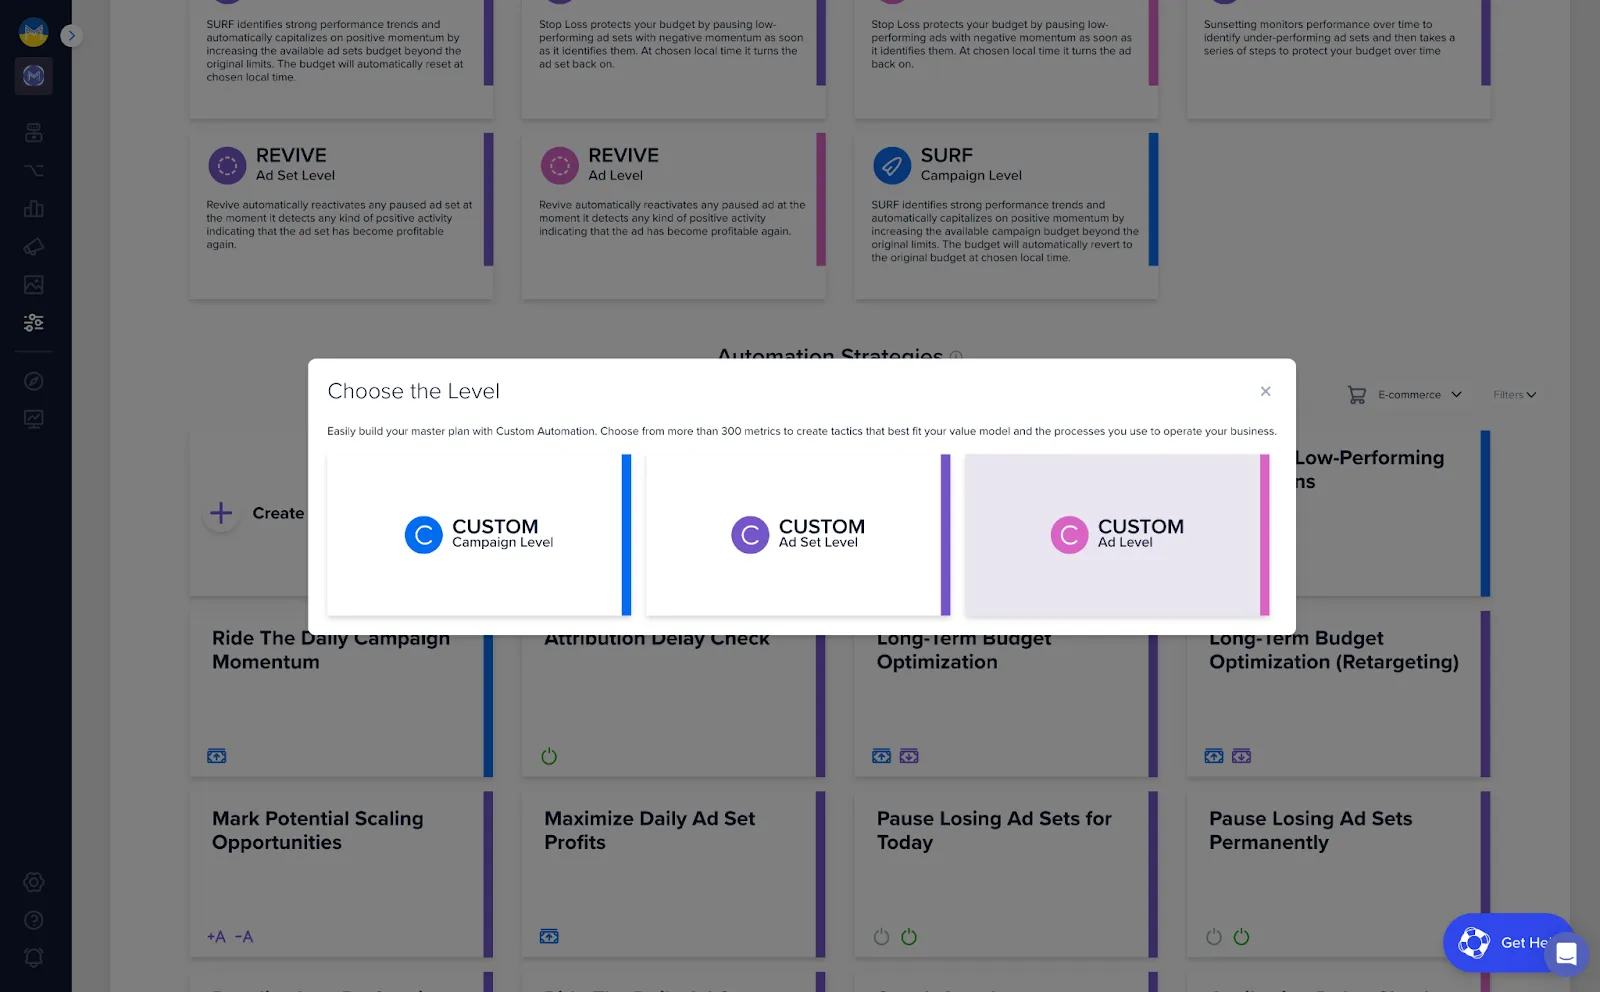This screenshot has width=1600, height=992.
Task: Open the REVIVE Ad Set Level card
Action: pyautogui.click(x=341, y=215)
